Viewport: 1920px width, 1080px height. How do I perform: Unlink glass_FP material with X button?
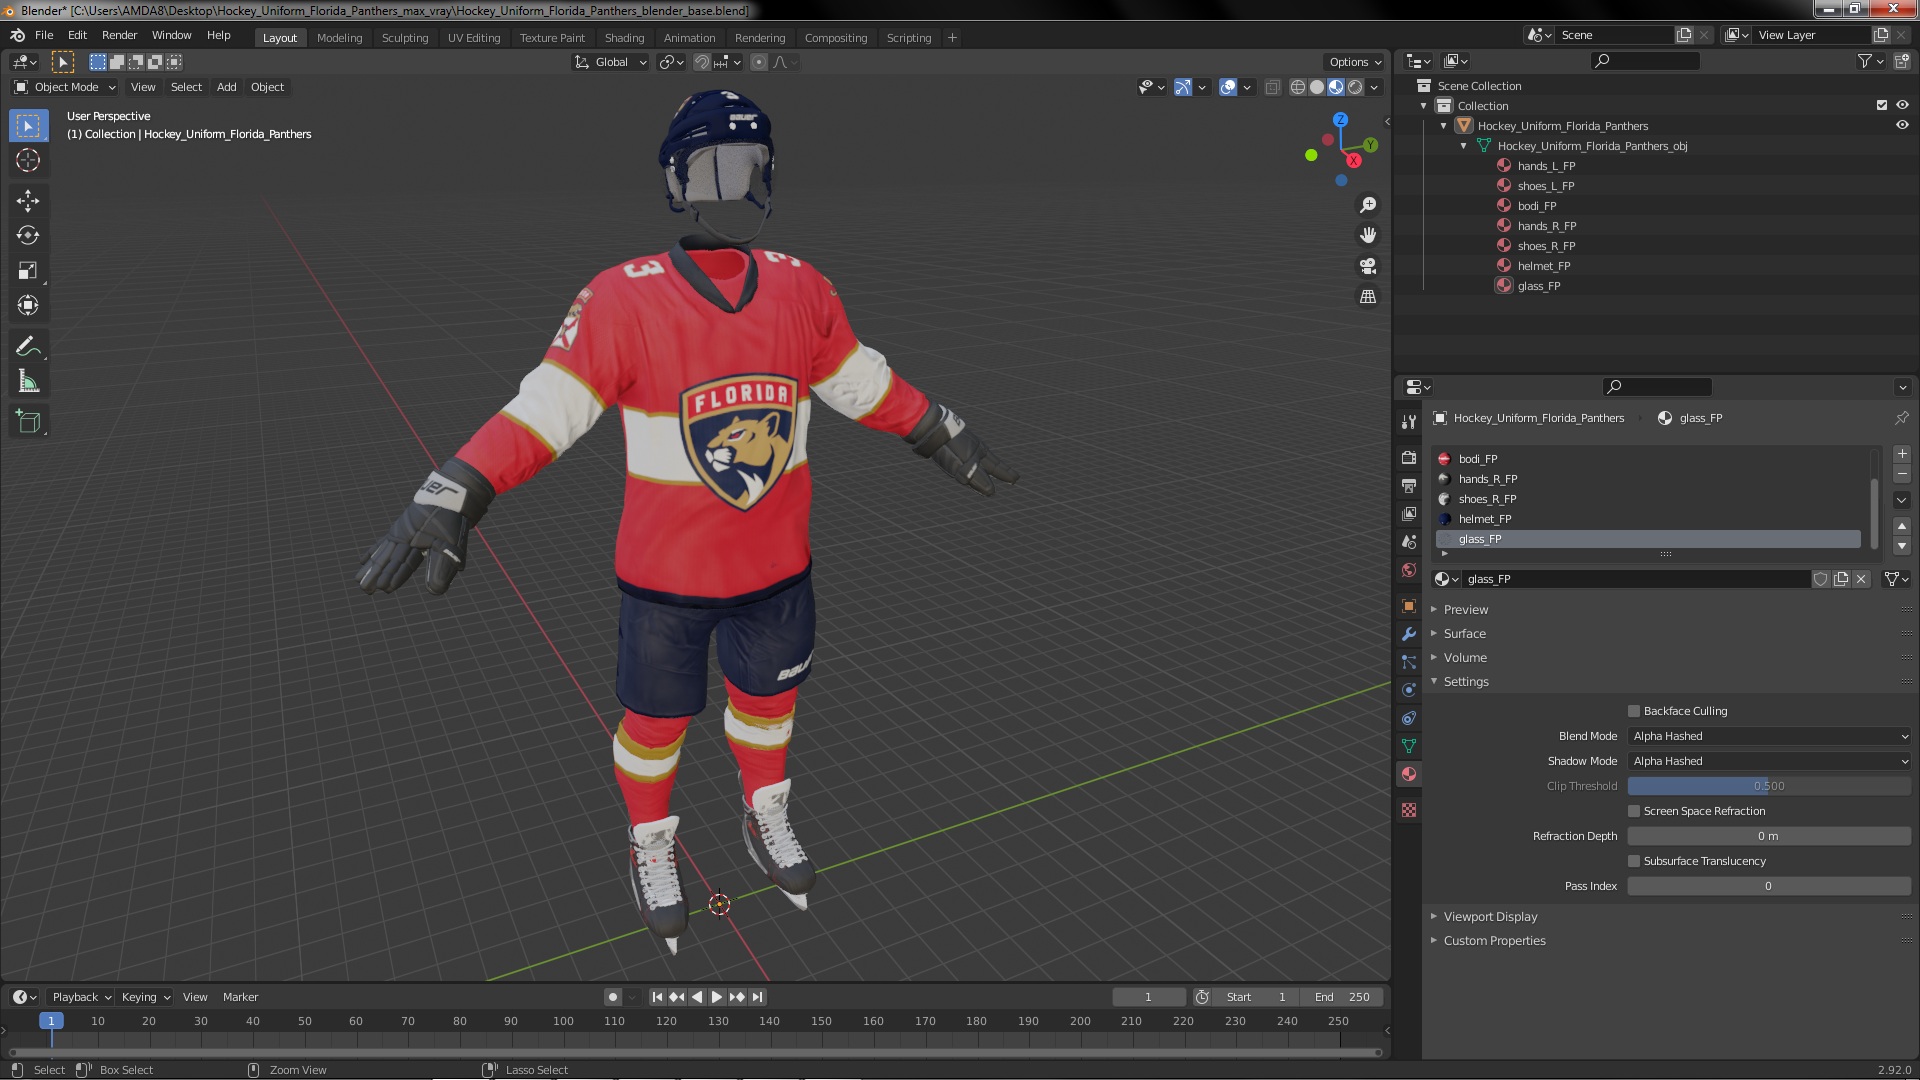[x=1861, y=579]
